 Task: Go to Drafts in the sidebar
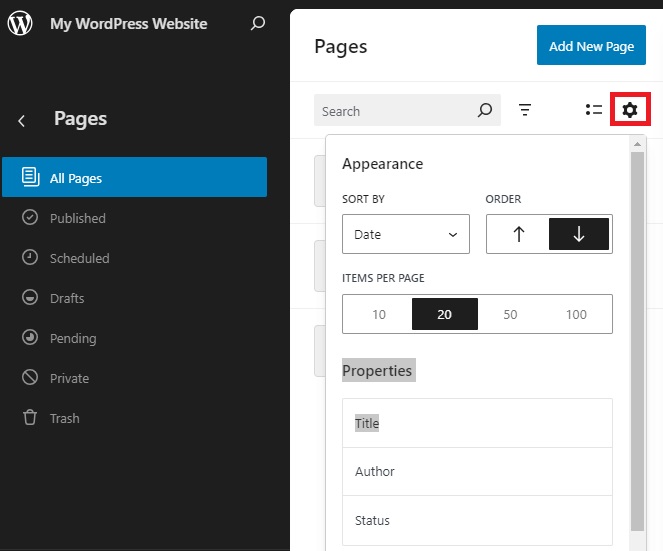67,298
